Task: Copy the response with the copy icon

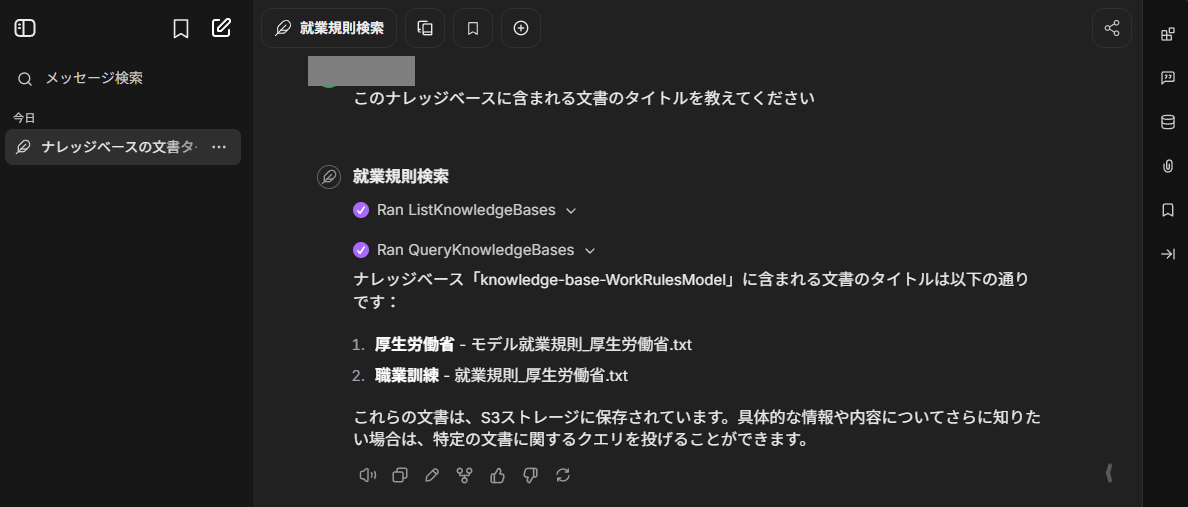Action: coord(400,475)
